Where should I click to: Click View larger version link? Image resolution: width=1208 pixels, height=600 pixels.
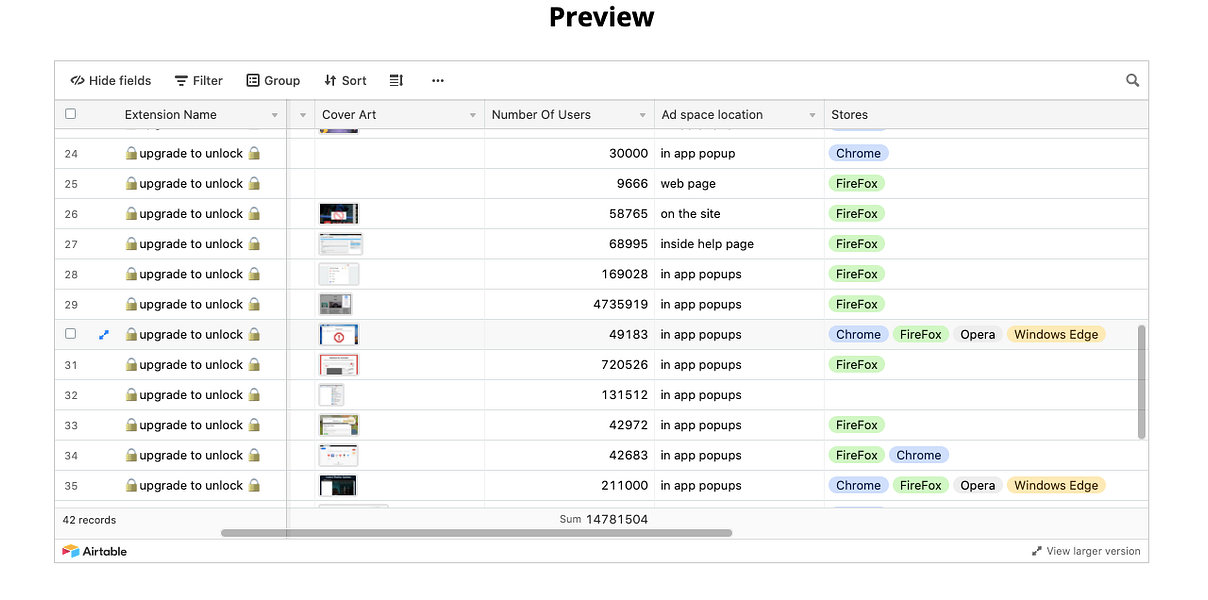coord(1086,551)
